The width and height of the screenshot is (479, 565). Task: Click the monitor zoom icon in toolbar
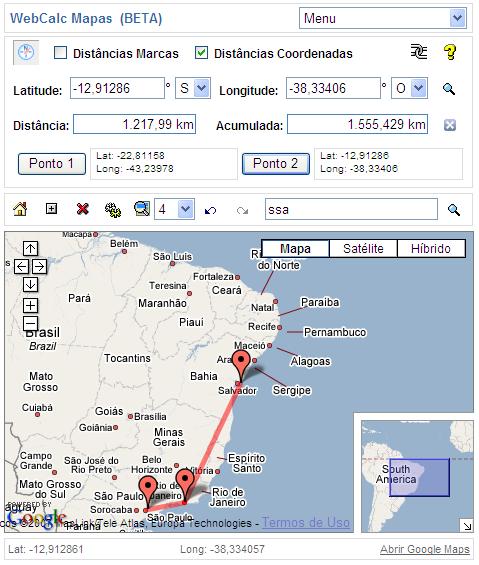(x=142, y=209)
